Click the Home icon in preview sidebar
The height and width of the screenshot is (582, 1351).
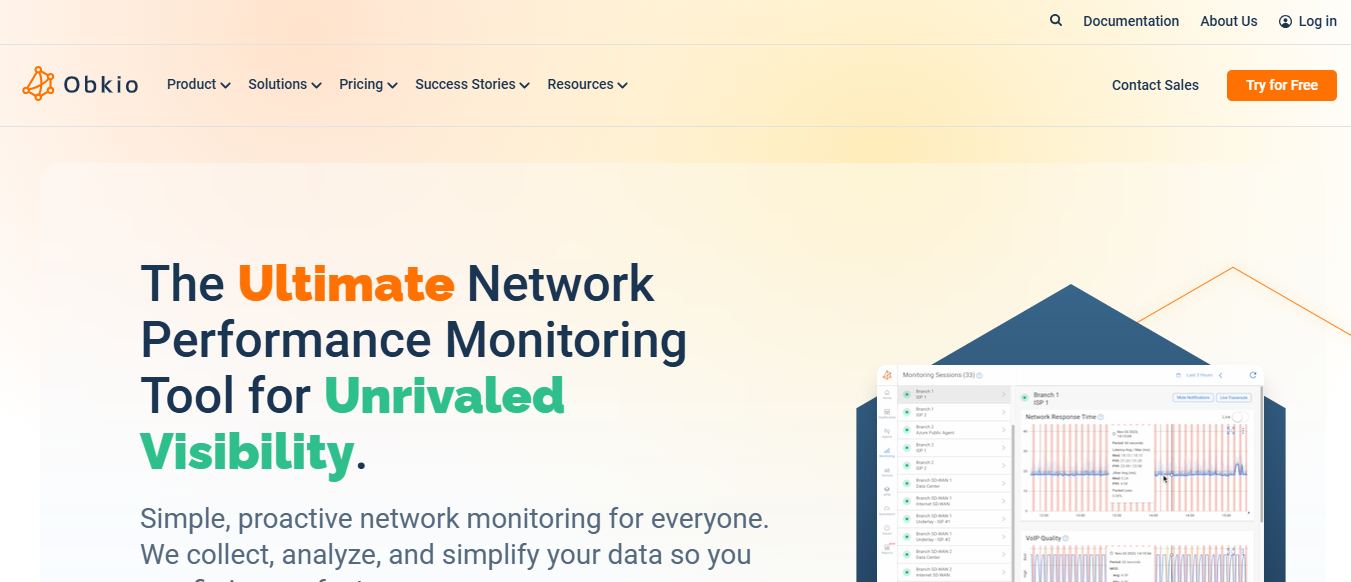coord(887,395)
